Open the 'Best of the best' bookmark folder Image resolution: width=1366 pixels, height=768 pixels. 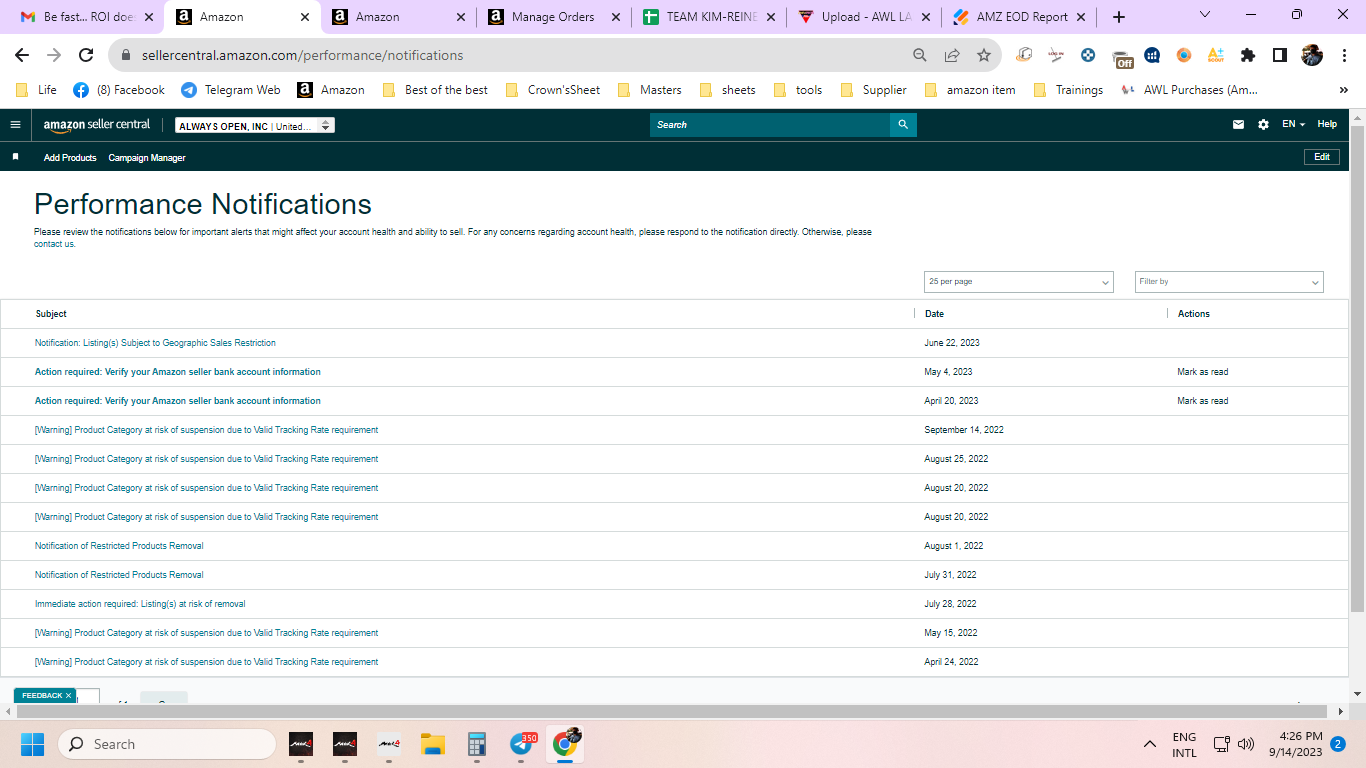coord(436,90)
